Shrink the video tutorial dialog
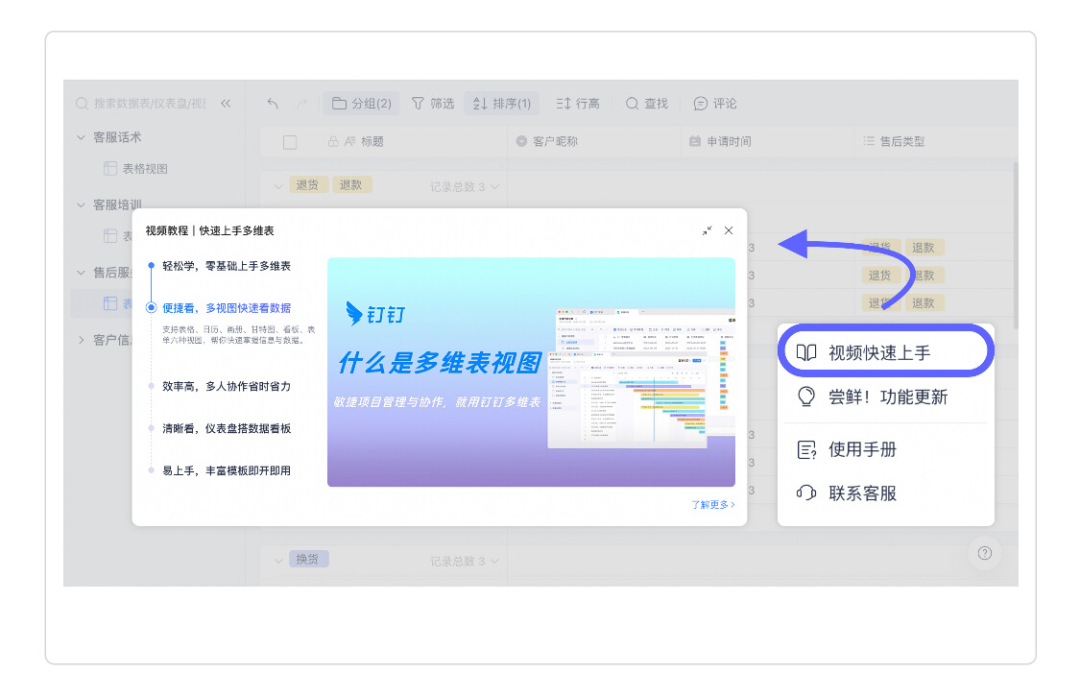This screenshot has height=697, width=1080. coord(707,231)
